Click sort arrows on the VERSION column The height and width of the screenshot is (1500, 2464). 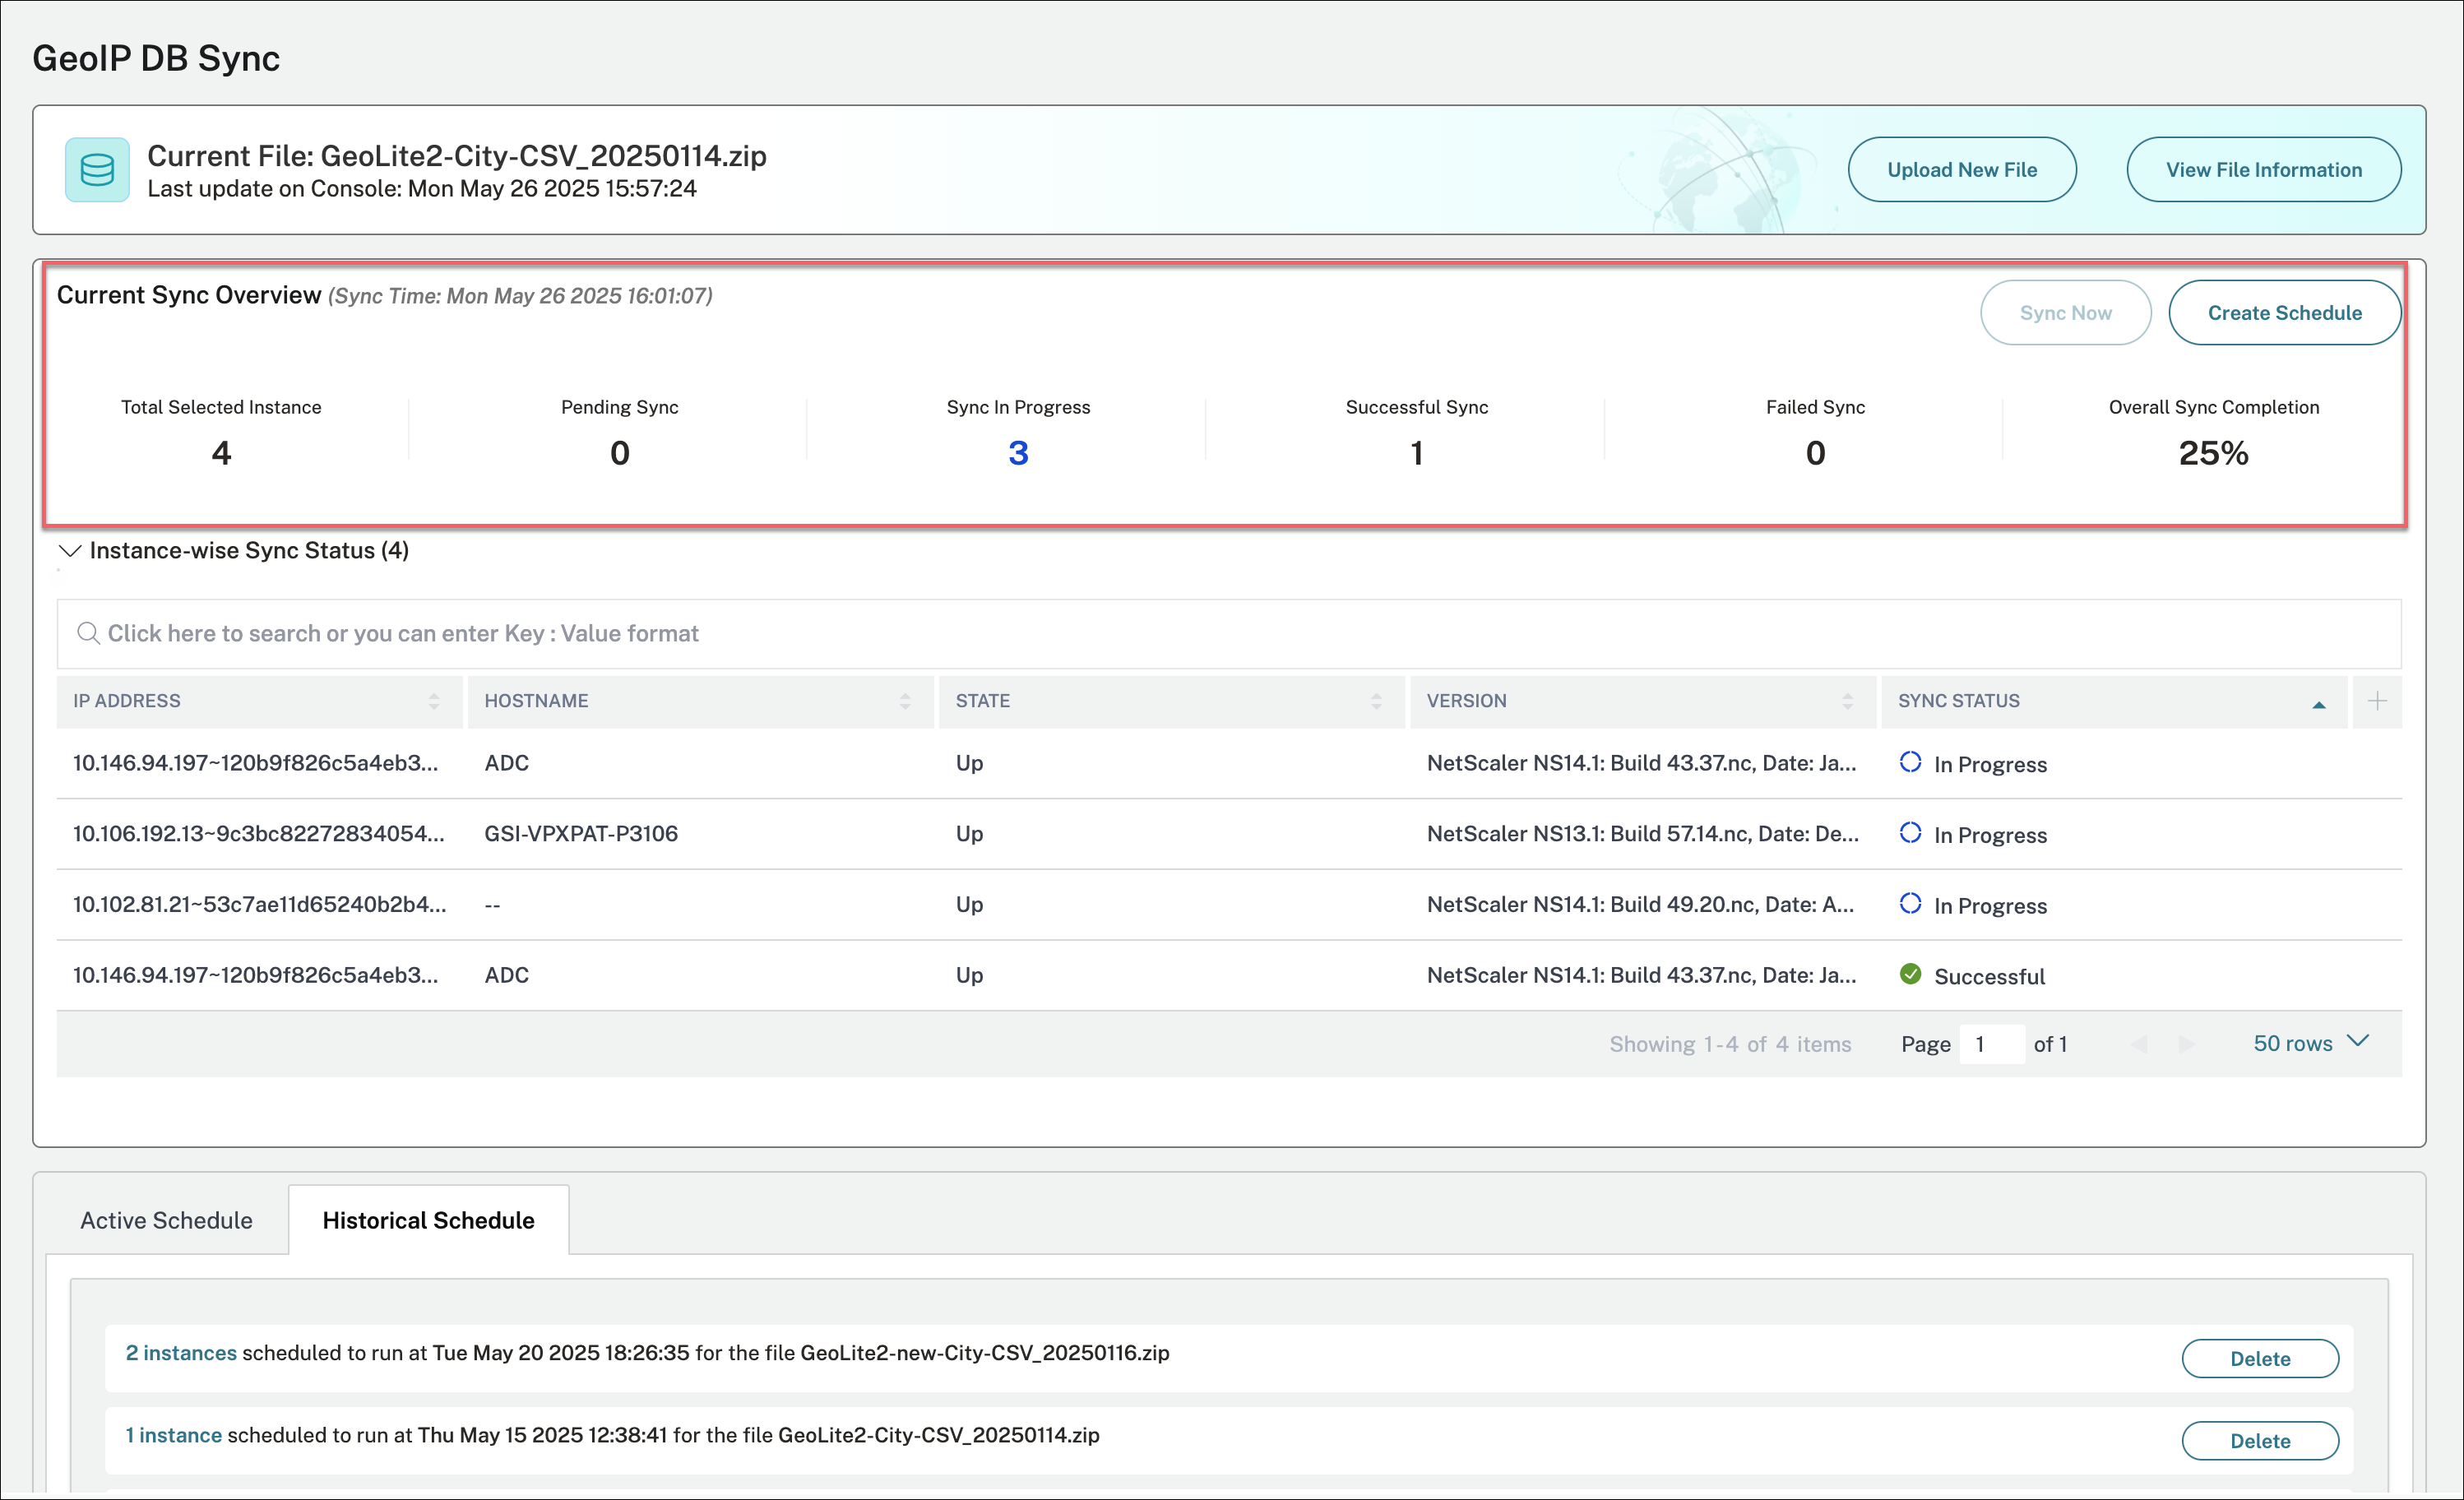(x=1847, y=701)
